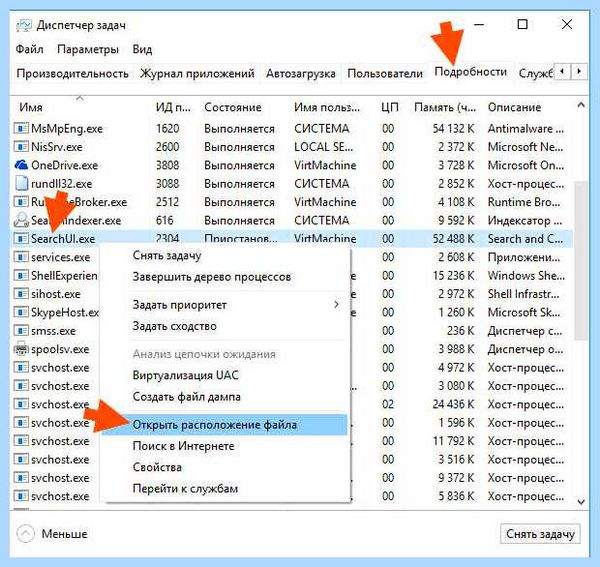Select the MsMpEng.exe row name
This screenshot has width=600, height=567.
point(67,129)
